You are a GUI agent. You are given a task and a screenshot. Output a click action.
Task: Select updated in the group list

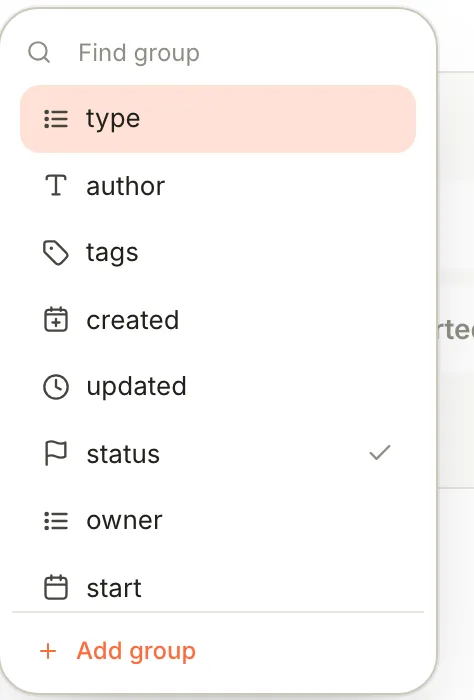(x=218, y=387)
